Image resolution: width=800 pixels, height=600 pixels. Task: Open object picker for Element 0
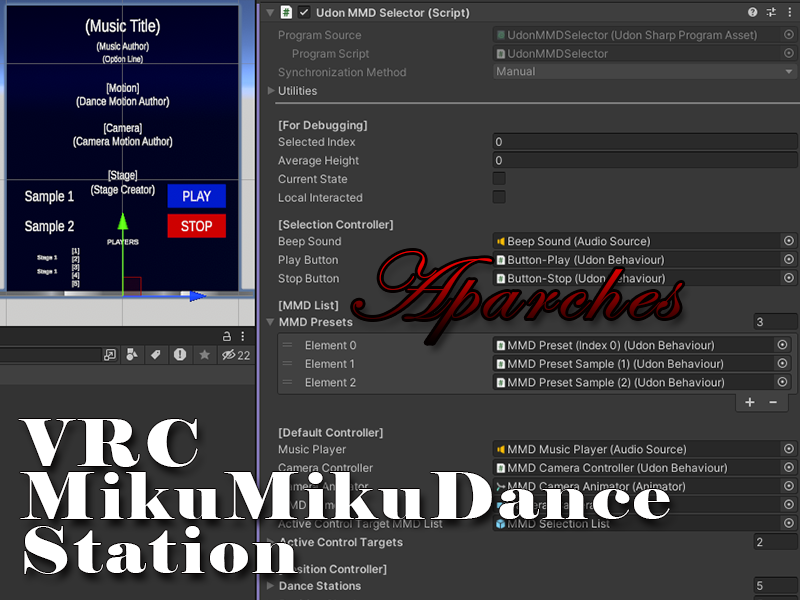(782, 345)
